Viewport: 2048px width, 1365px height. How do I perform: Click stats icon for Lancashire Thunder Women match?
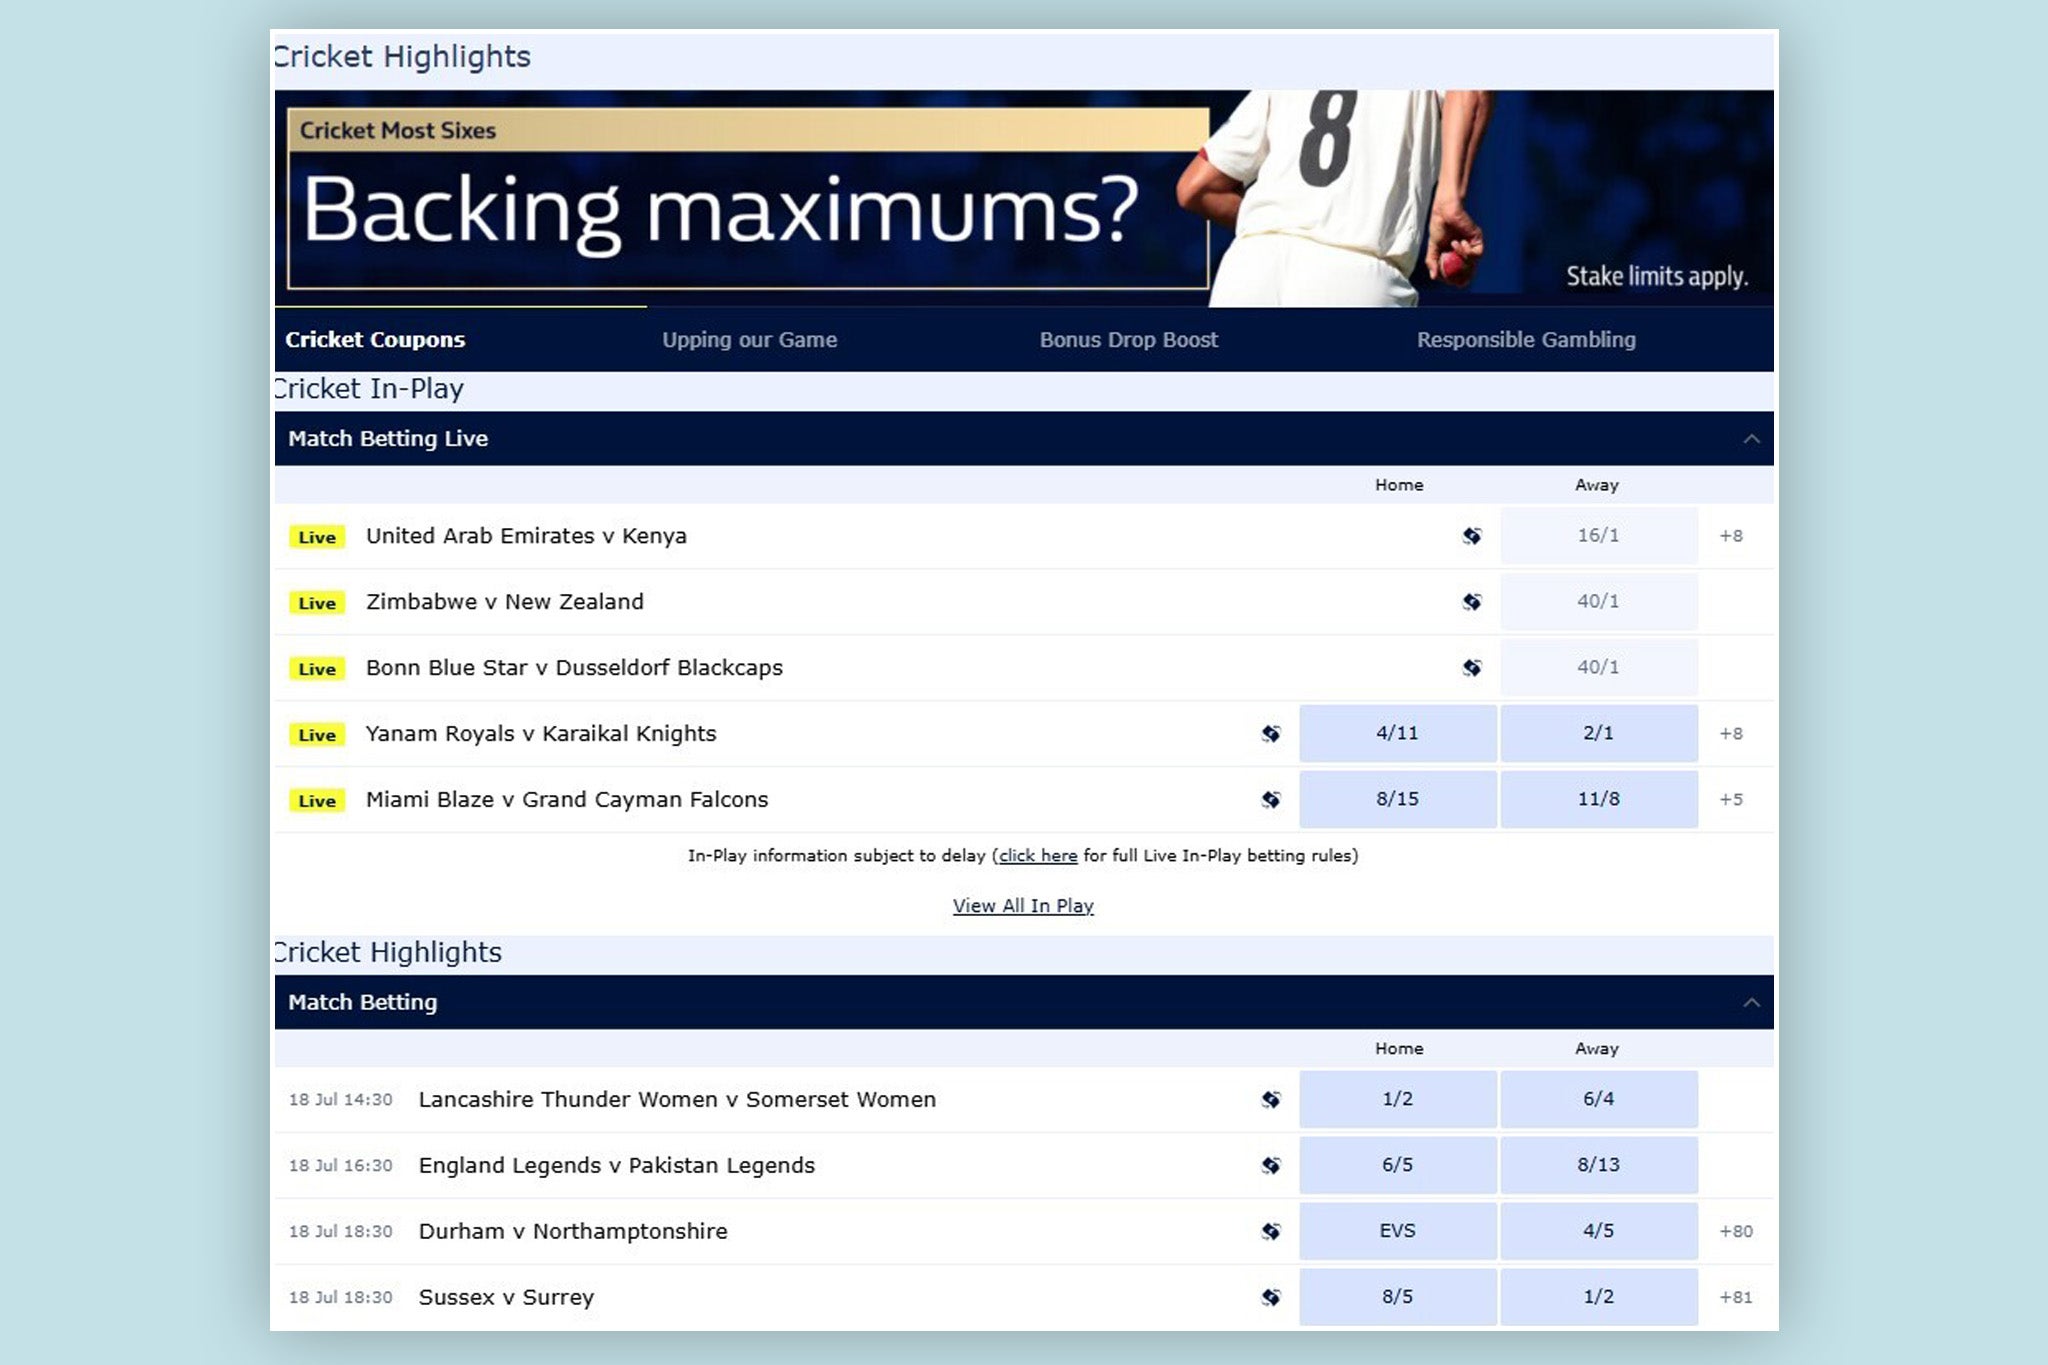click(x=1271, y=1100)
